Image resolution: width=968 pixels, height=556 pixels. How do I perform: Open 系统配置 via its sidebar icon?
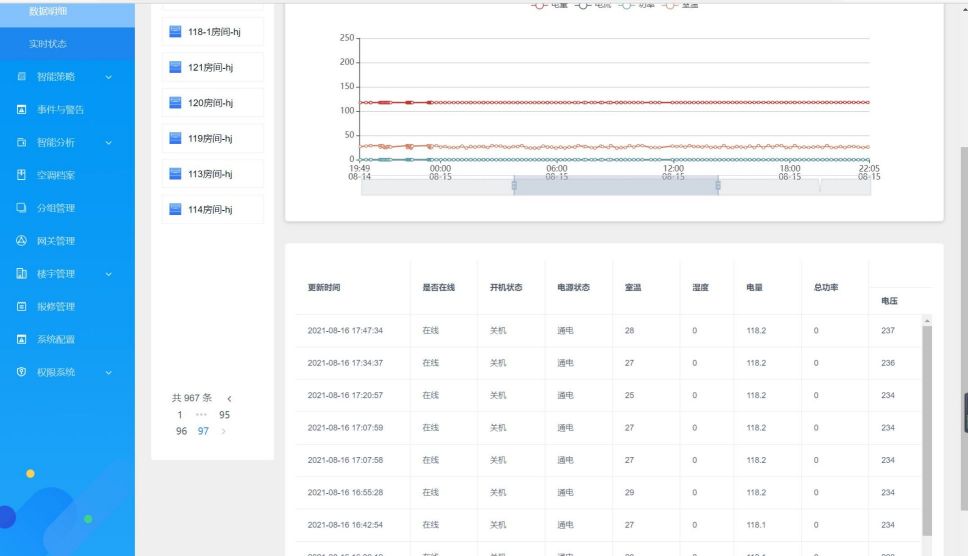click(21, 339)
